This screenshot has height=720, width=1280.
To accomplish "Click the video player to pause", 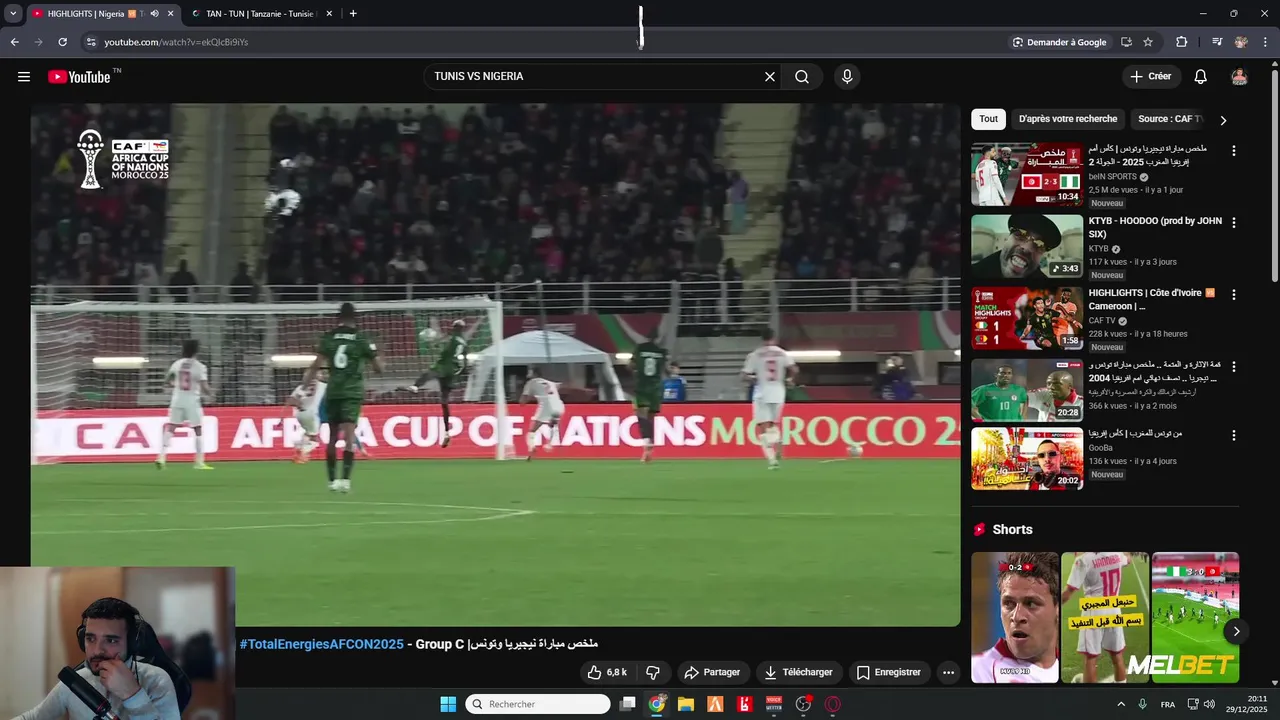I will (x=495, y=365).
